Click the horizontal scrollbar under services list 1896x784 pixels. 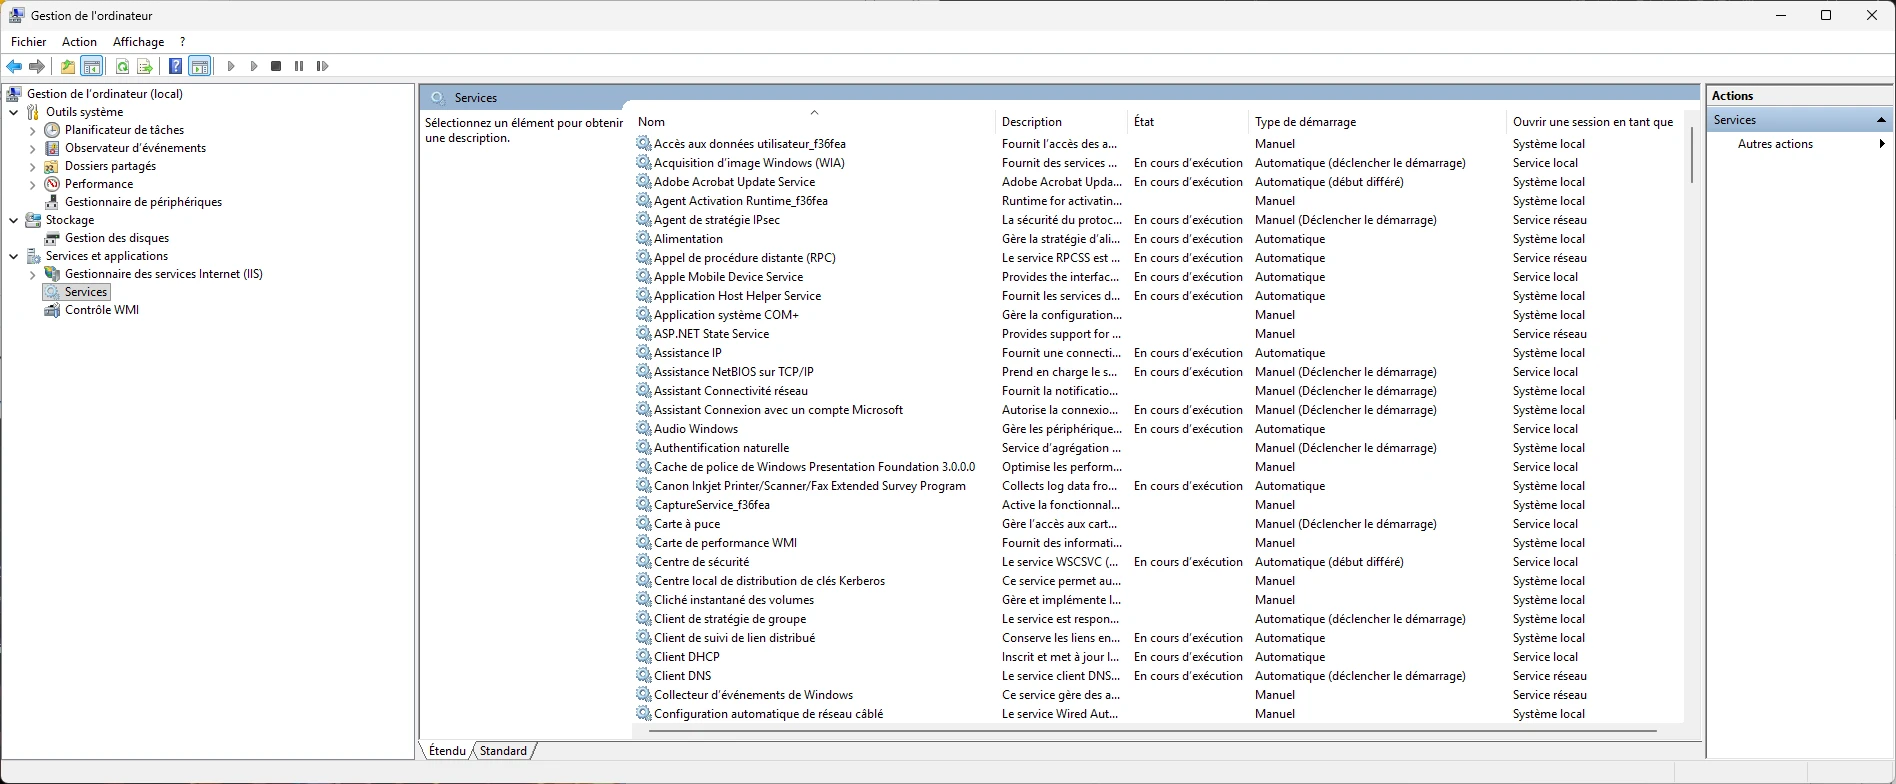pyautogui.click(x=1152, y=731)
